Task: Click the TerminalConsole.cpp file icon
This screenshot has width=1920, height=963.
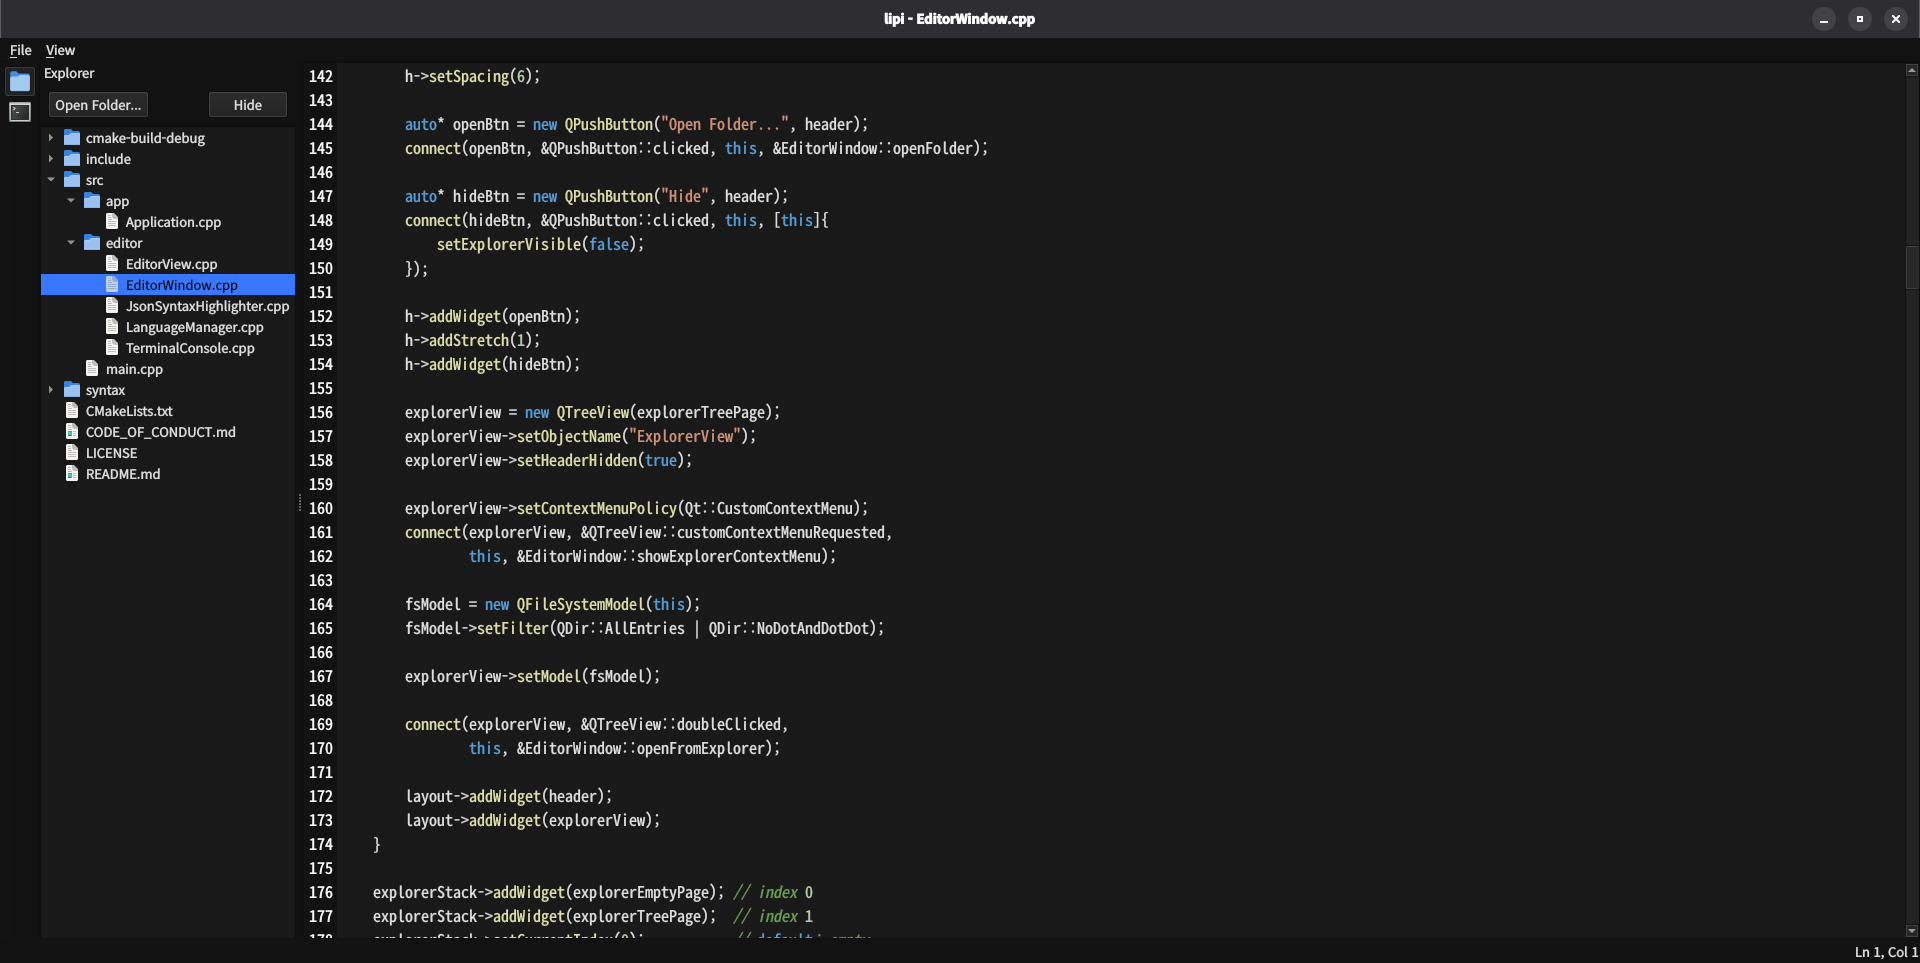Action: (x=112, y=348)
